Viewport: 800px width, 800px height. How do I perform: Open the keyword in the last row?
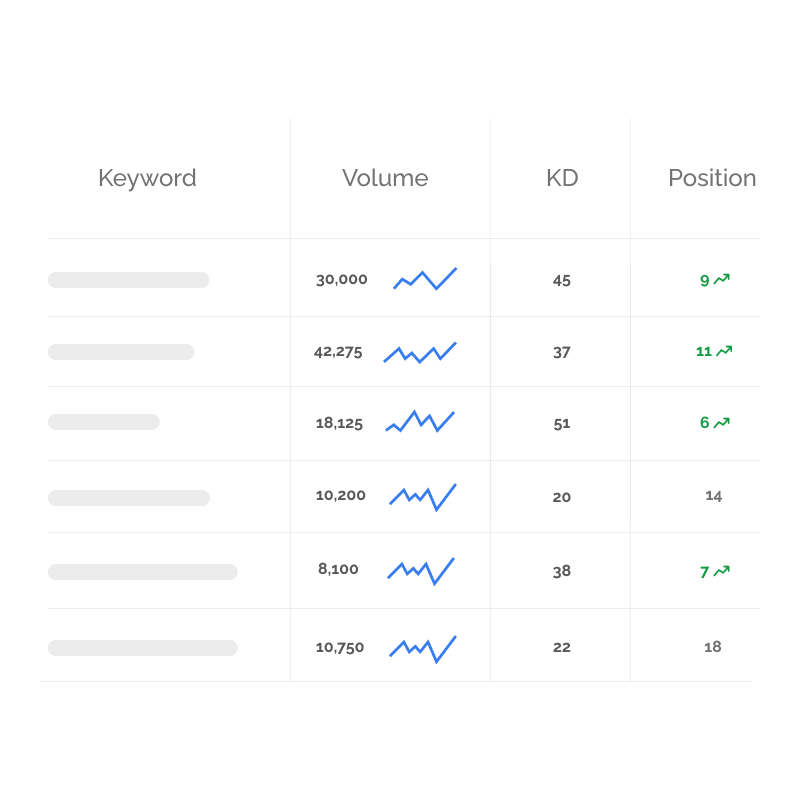coord(143,648)
